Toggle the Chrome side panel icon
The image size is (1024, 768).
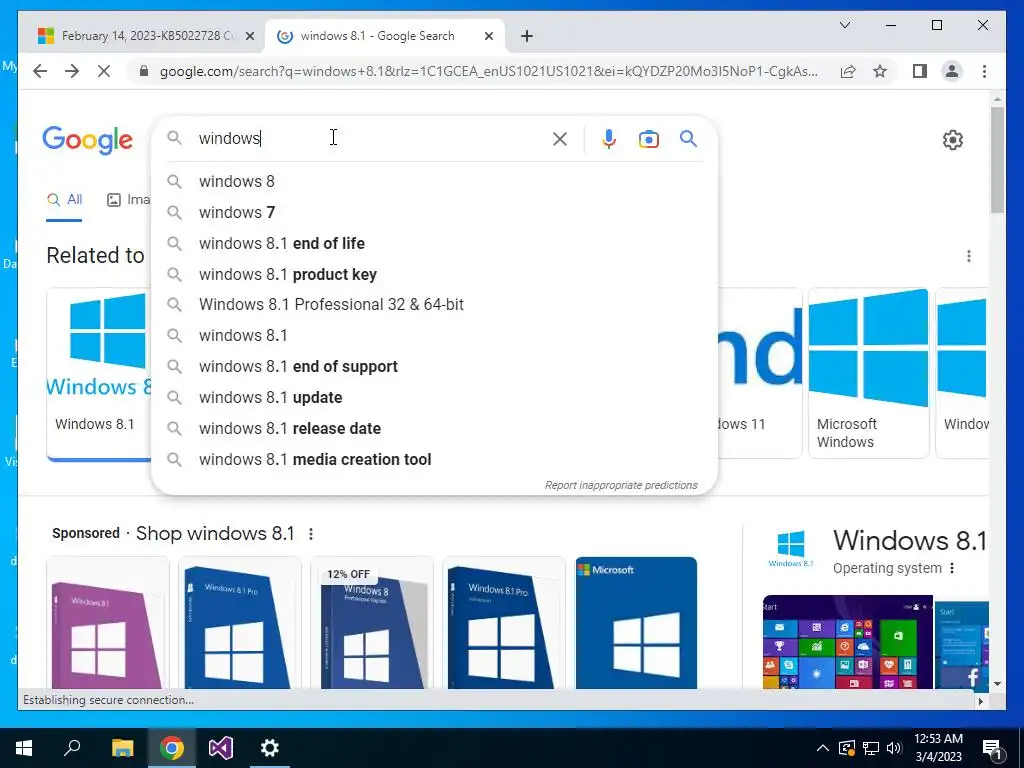920,71
